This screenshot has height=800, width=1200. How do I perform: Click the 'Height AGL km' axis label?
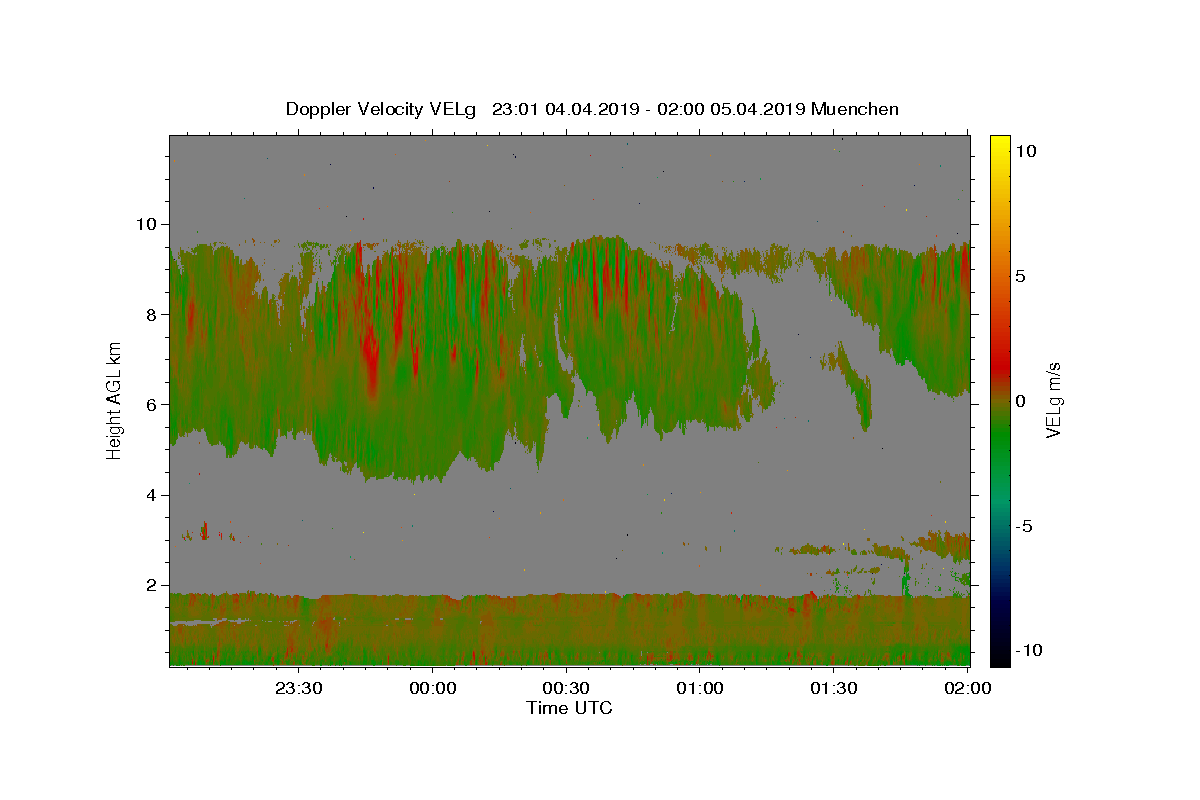point(115,400)
